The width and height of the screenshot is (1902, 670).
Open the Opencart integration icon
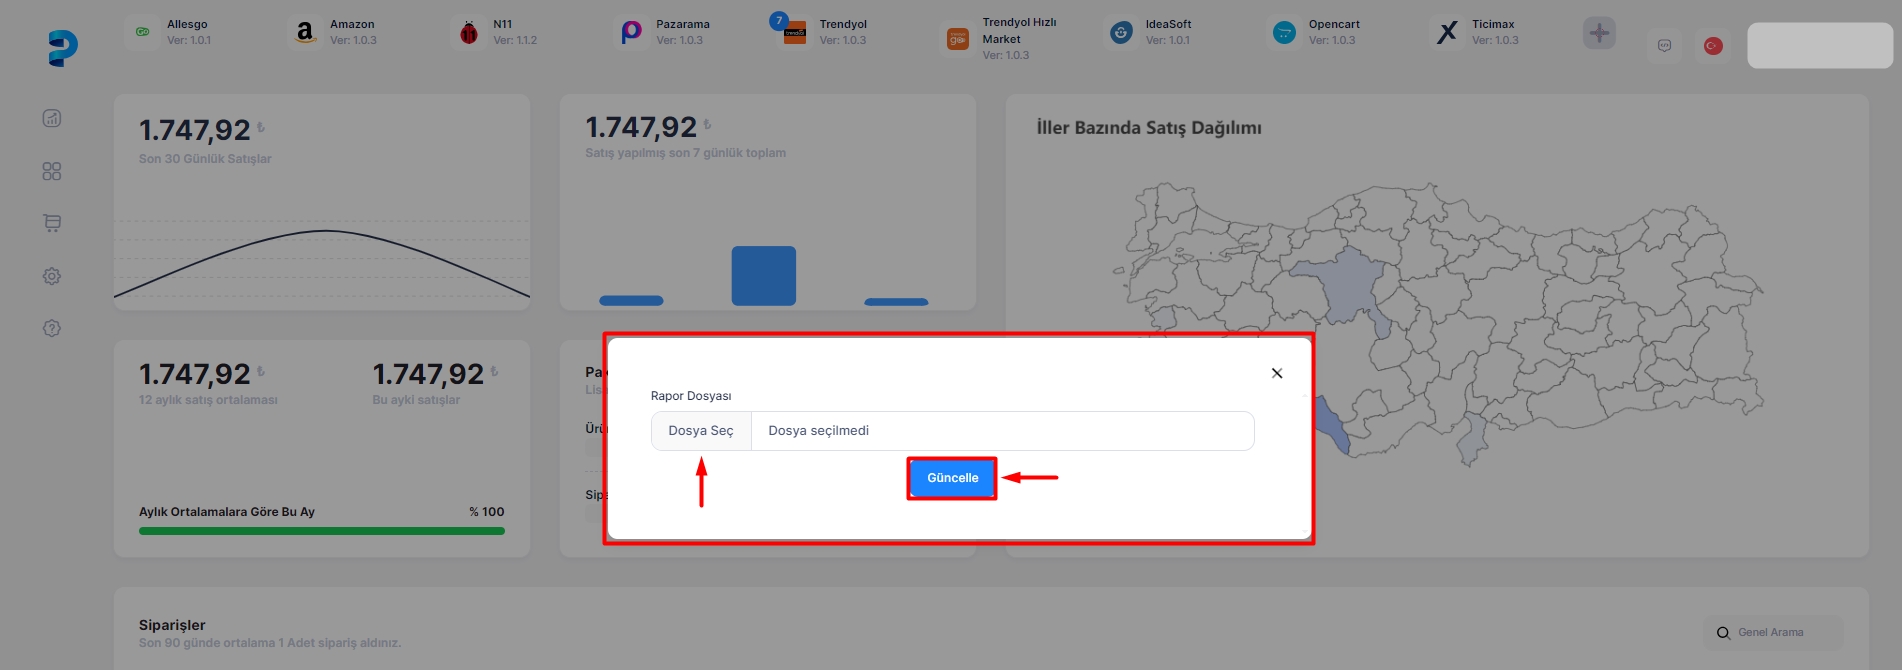pyautogui.click(x=1284, y=33)
